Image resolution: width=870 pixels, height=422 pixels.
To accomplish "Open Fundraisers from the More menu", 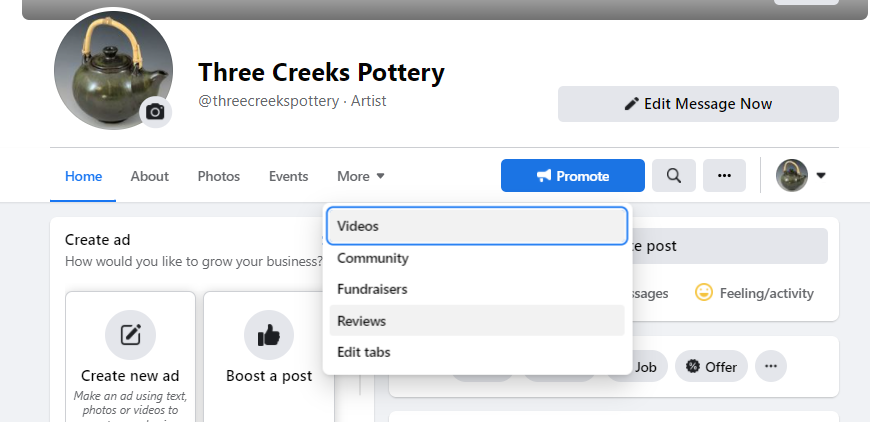I will (x=372, y=289).
